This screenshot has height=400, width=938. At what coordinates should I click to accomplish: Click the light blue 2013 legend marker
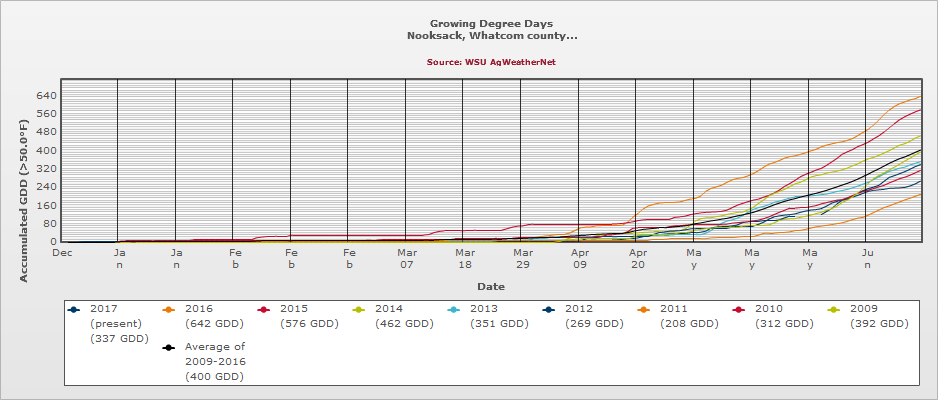click(x=454, y=309)
